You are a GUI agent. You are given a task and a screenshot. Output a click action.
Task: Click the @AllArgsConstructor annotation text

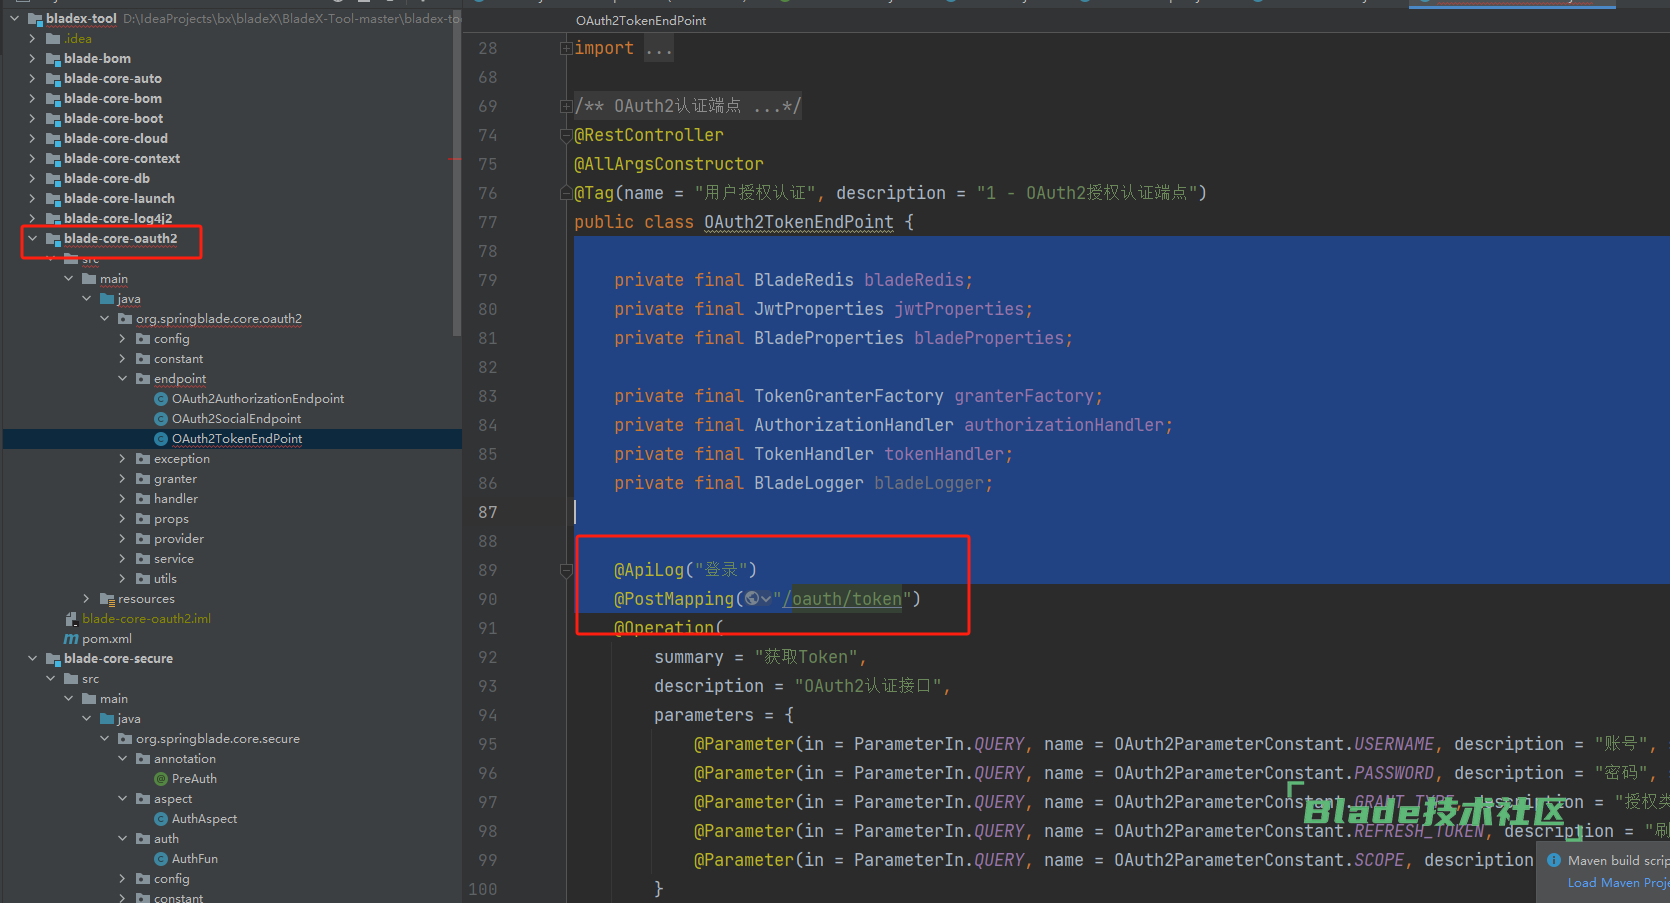pos(669,164)
